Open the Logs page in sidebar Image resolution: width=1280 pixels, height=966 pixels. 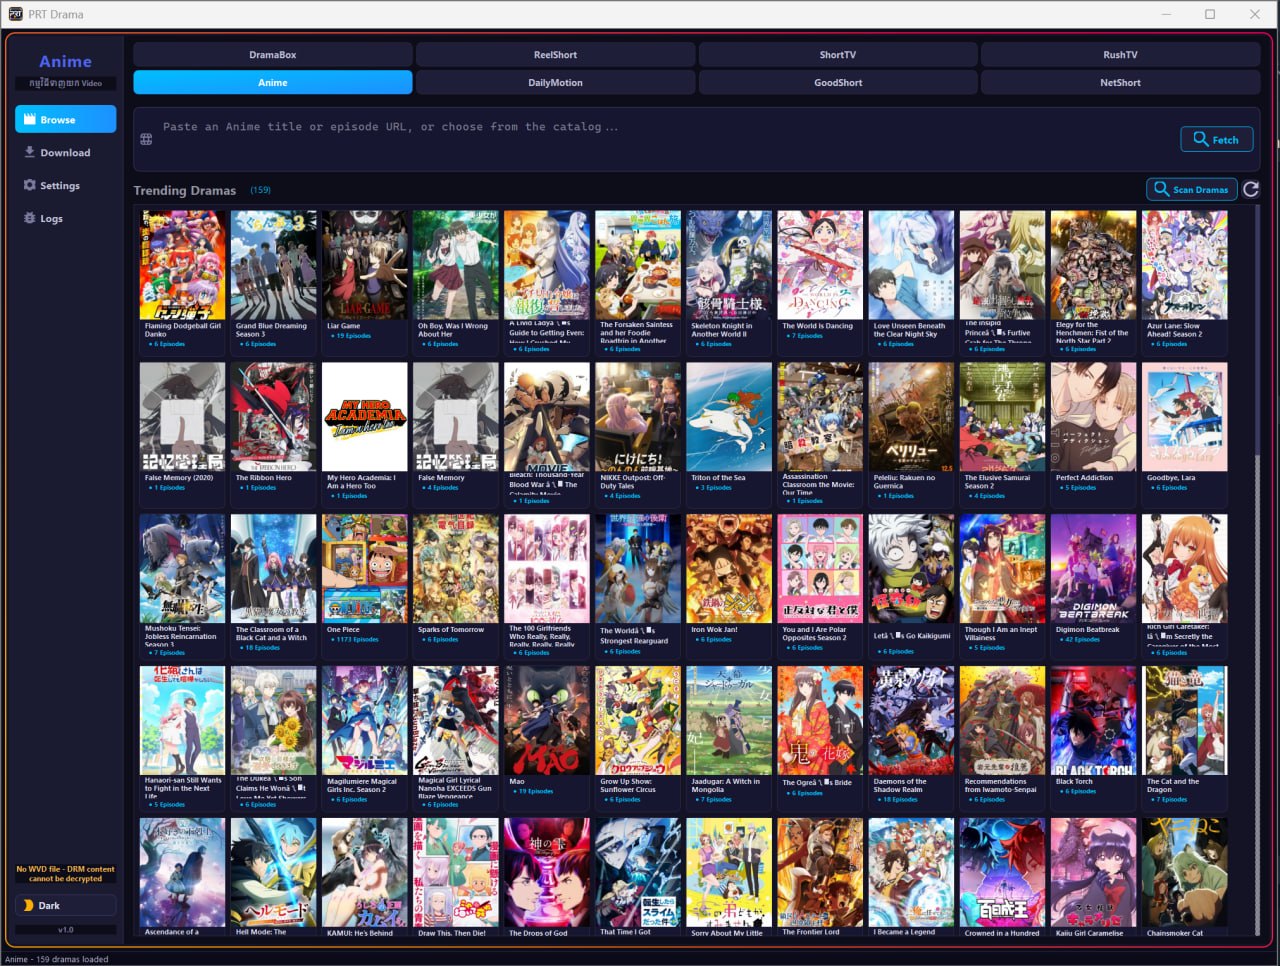[66, 219]
